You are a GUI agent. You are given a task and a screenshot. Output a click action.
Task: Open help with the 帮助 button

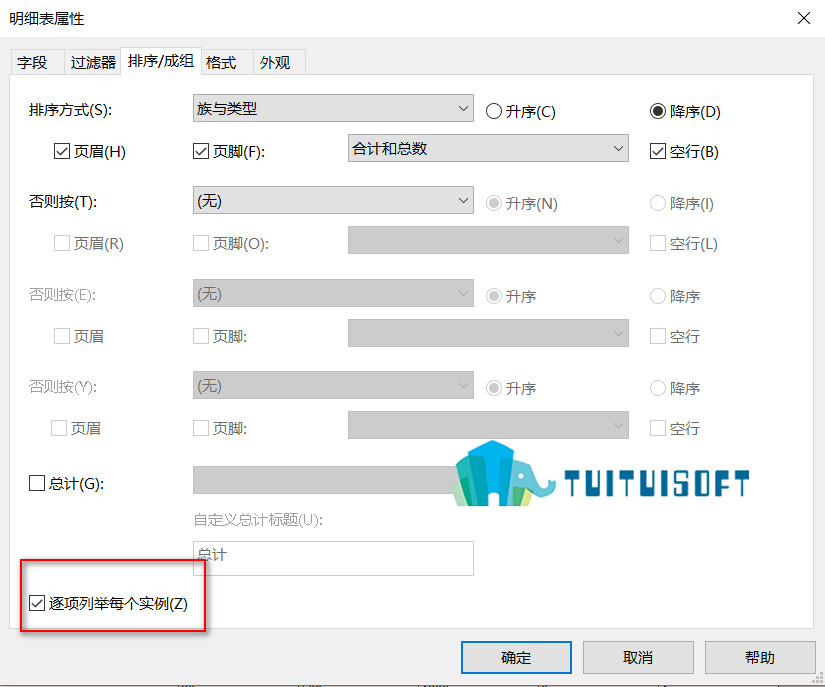coord(760,657)
